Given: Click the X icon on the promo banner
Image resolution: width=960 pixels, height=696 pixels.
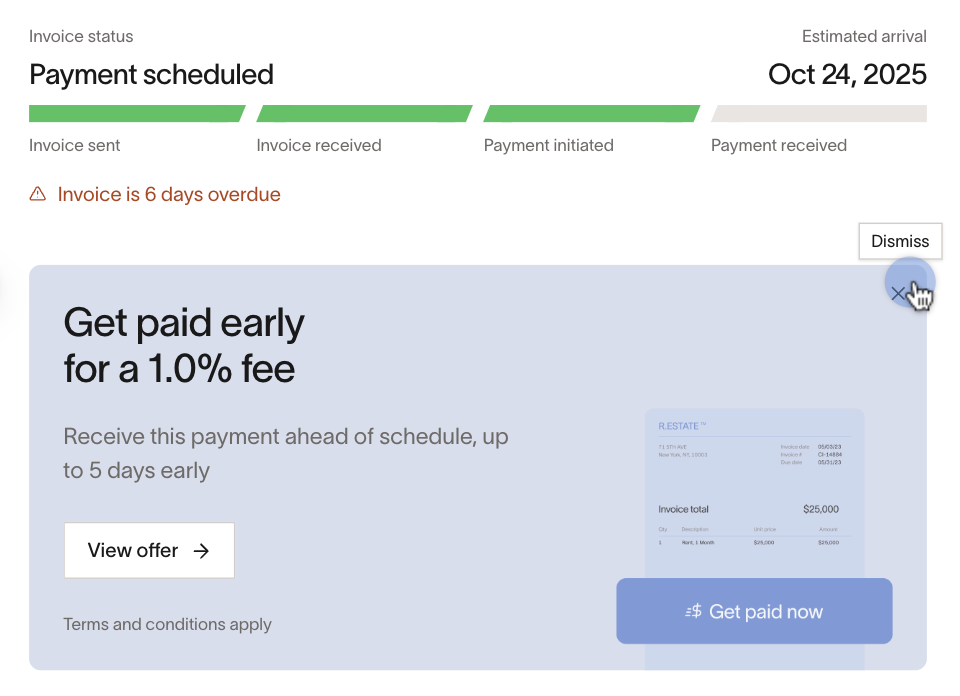Looking at the screenshot, I should point(899,292).
